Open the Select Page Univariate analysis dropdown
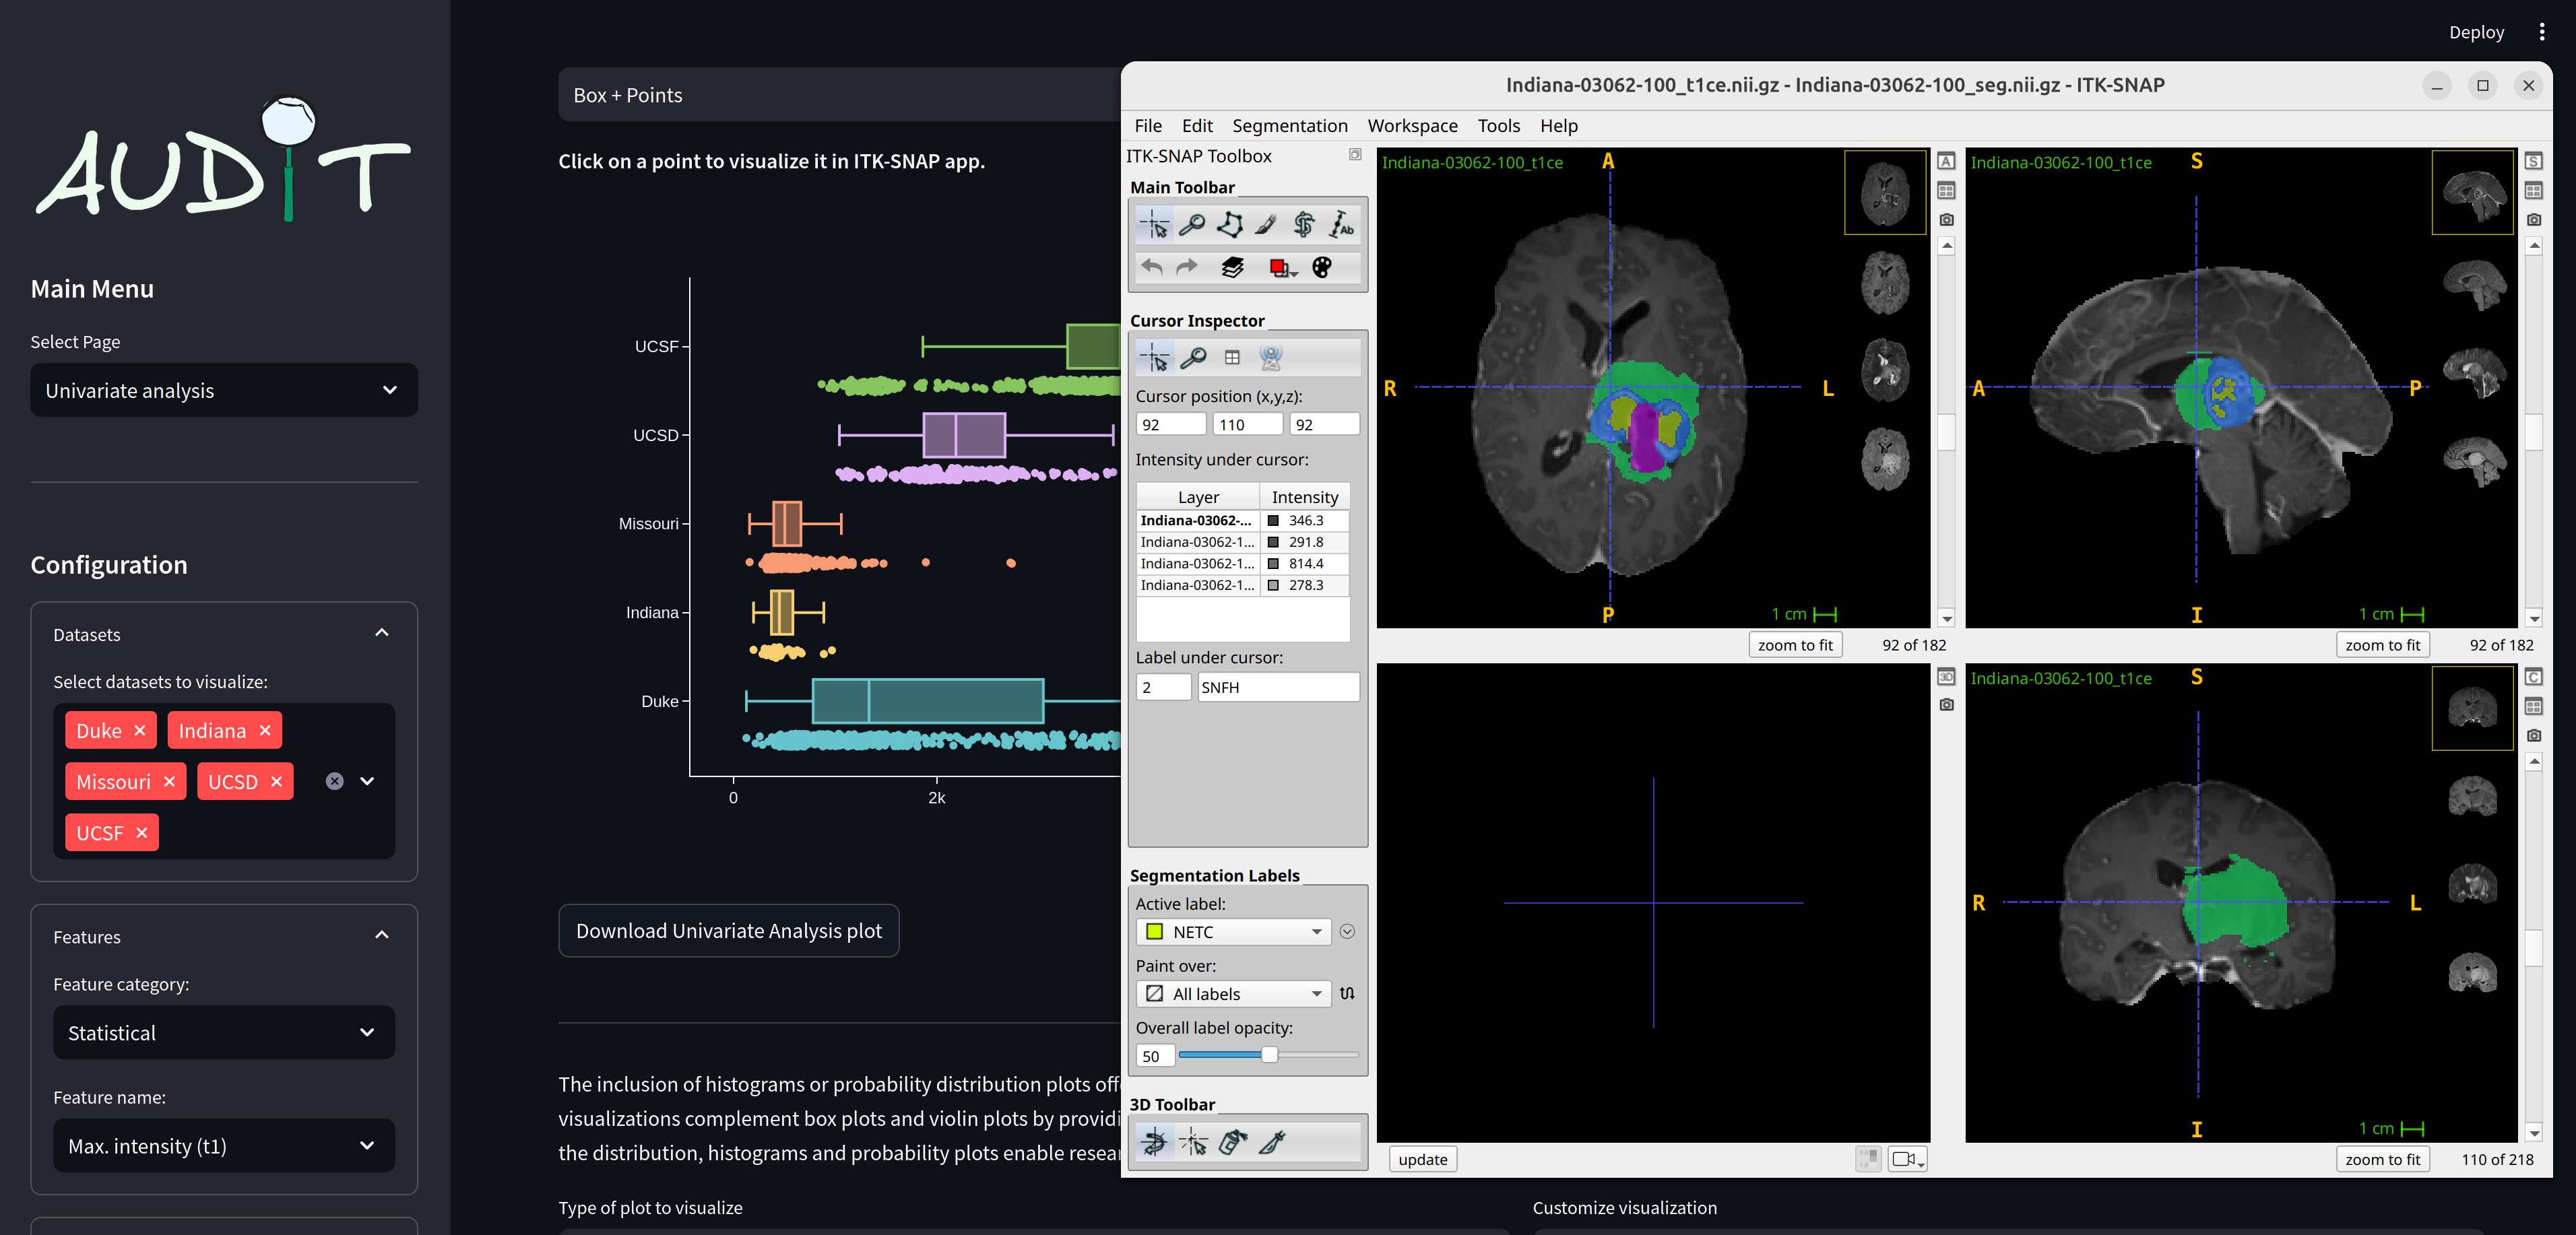The image size is (2576, 1235). pos(223,390)
